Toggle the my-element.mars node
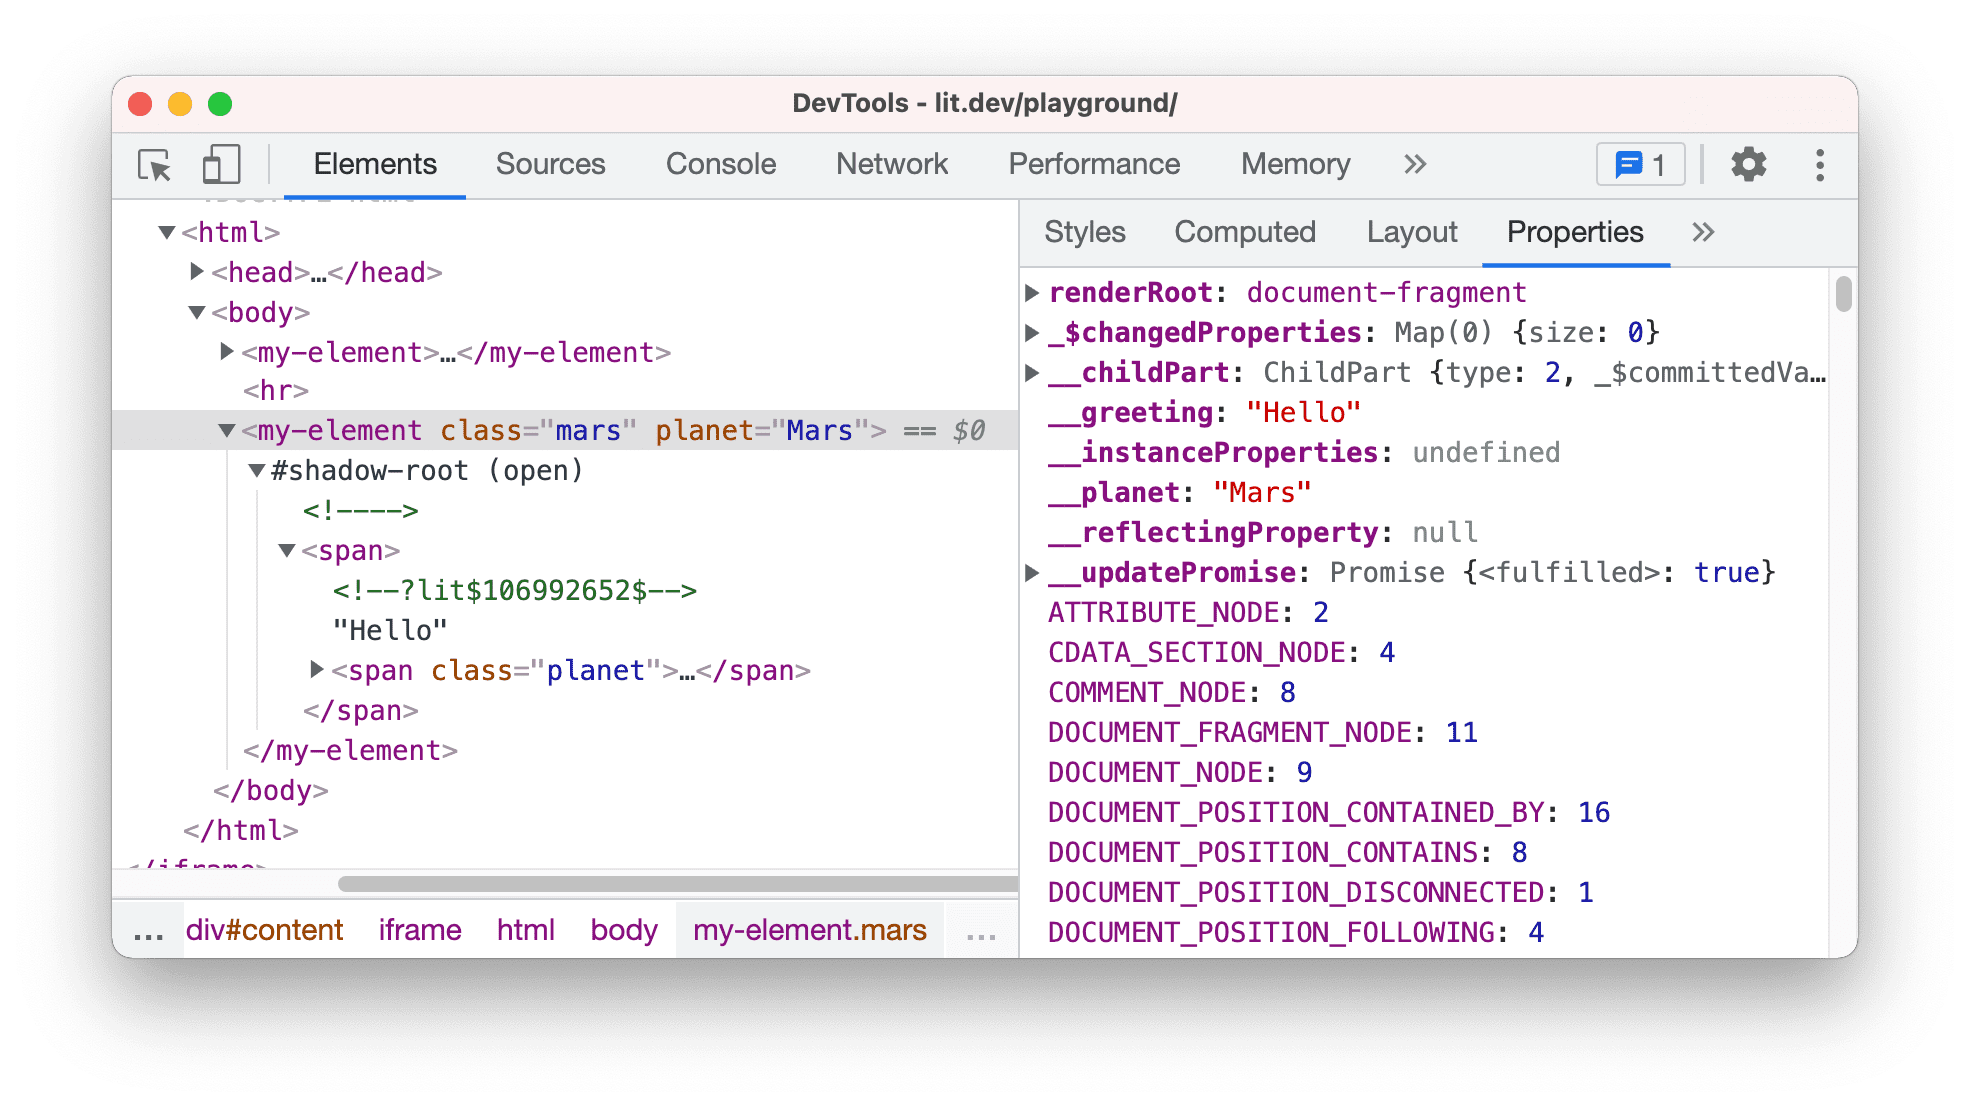This screenshot has height=1106, width=1970. point(226,429)
